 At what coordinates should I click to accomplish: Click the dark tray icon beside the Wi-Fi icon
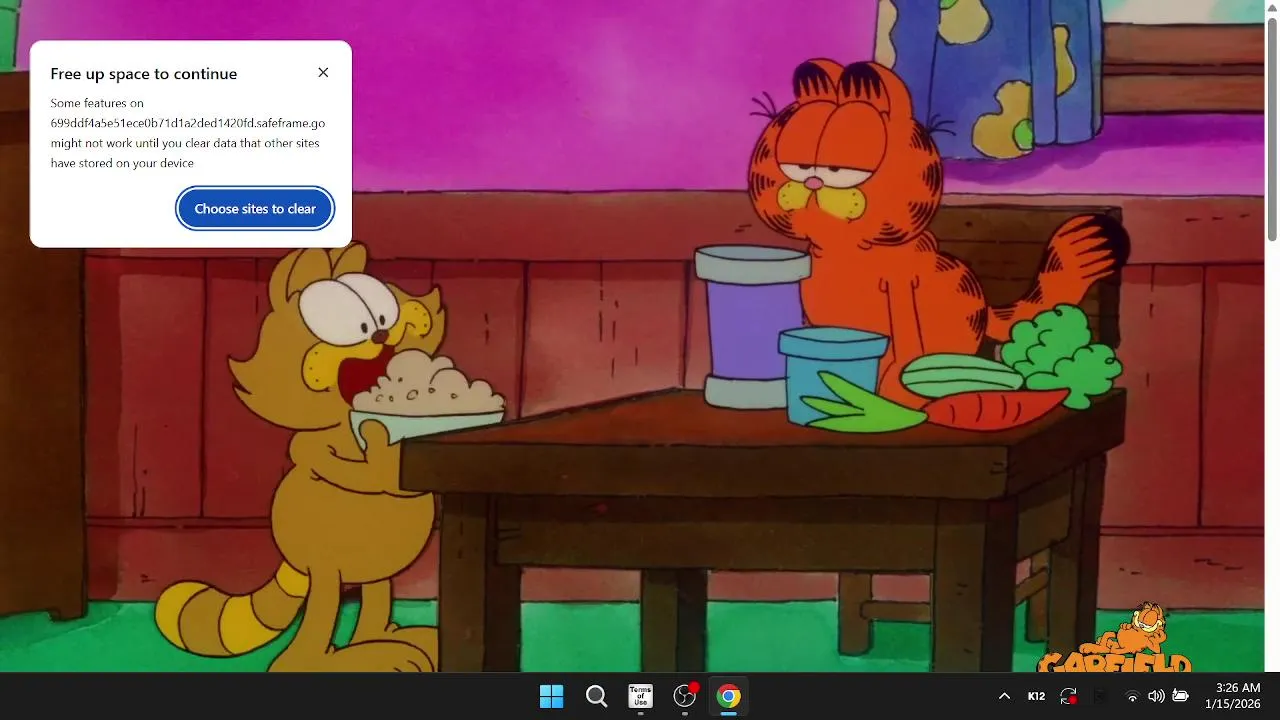point(1101,696)
